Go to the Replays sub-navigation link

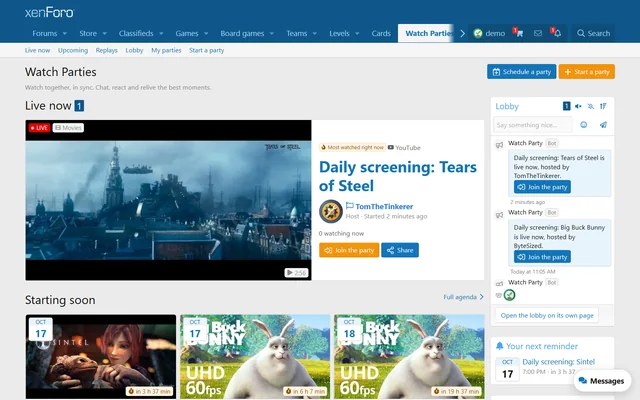[x=107, y=50]
